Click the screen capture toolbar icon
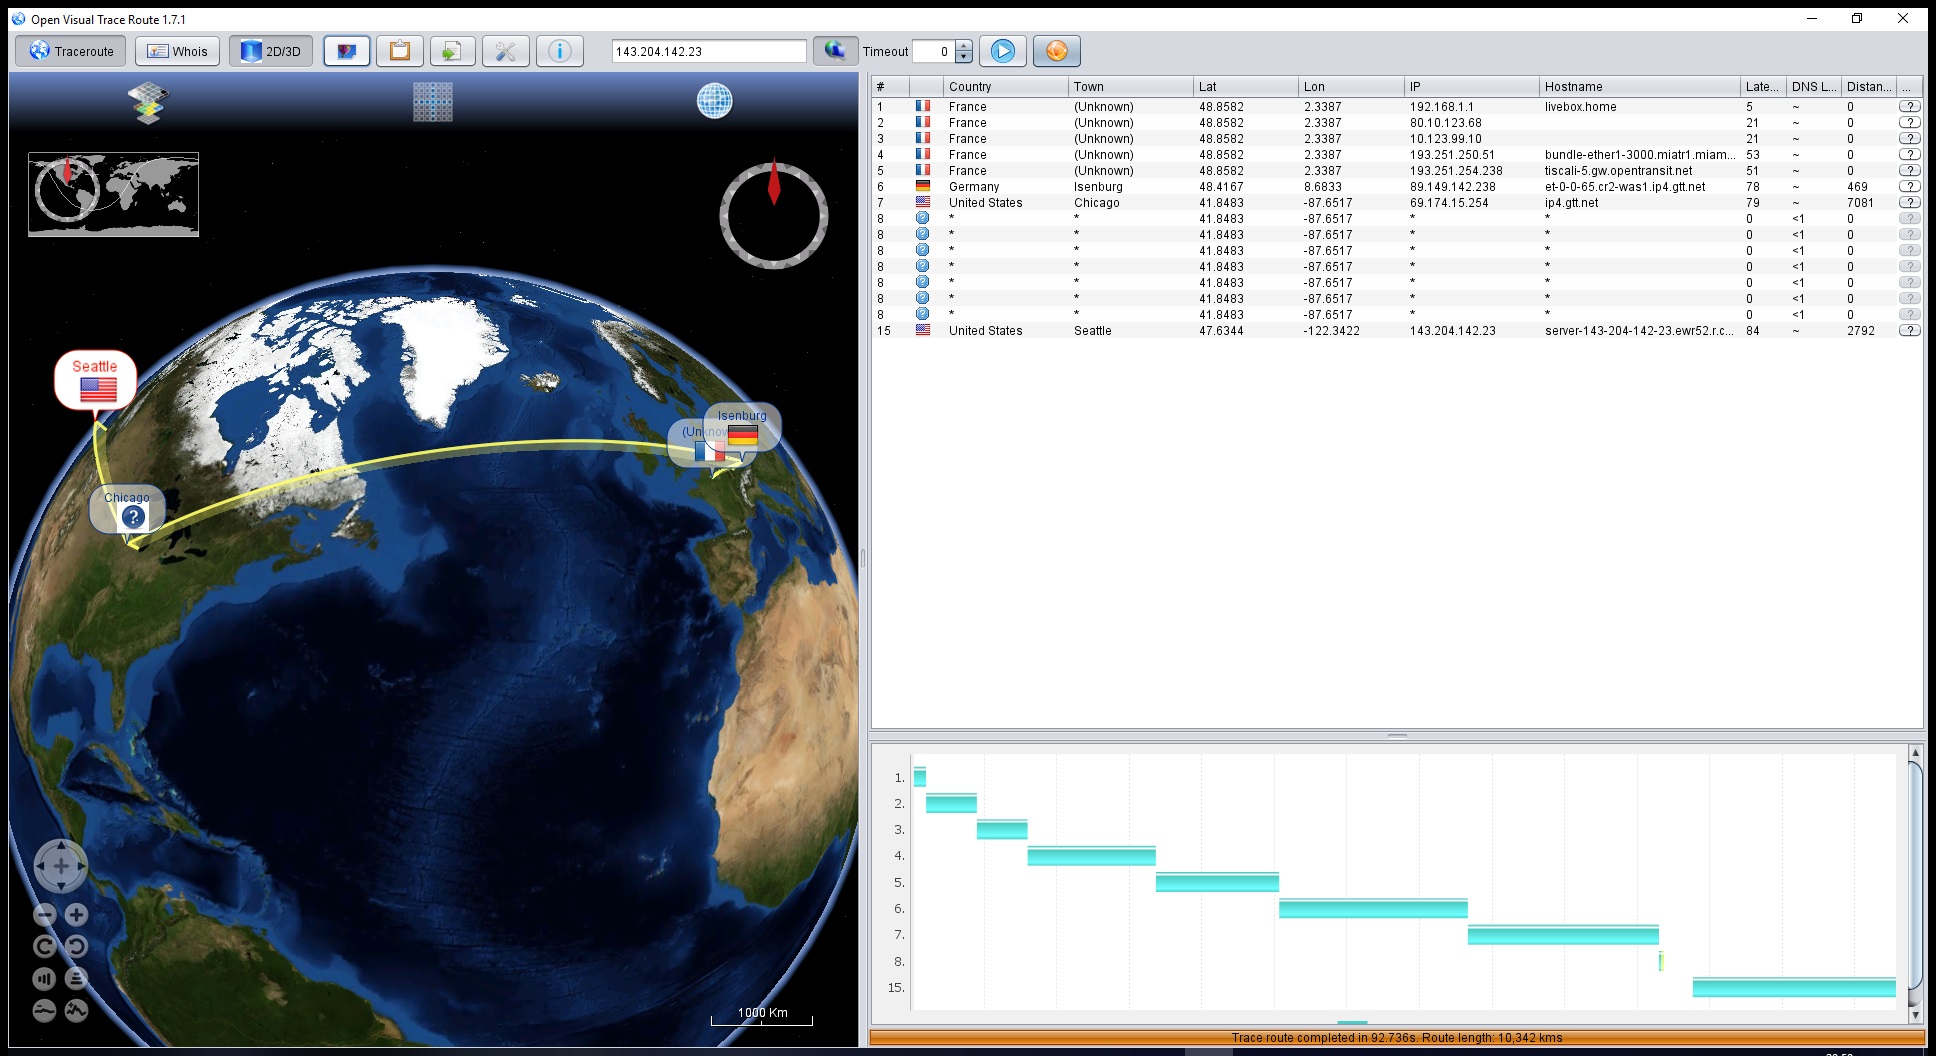This screenshot has width=1936, height=1056. [x=347, y=51]
